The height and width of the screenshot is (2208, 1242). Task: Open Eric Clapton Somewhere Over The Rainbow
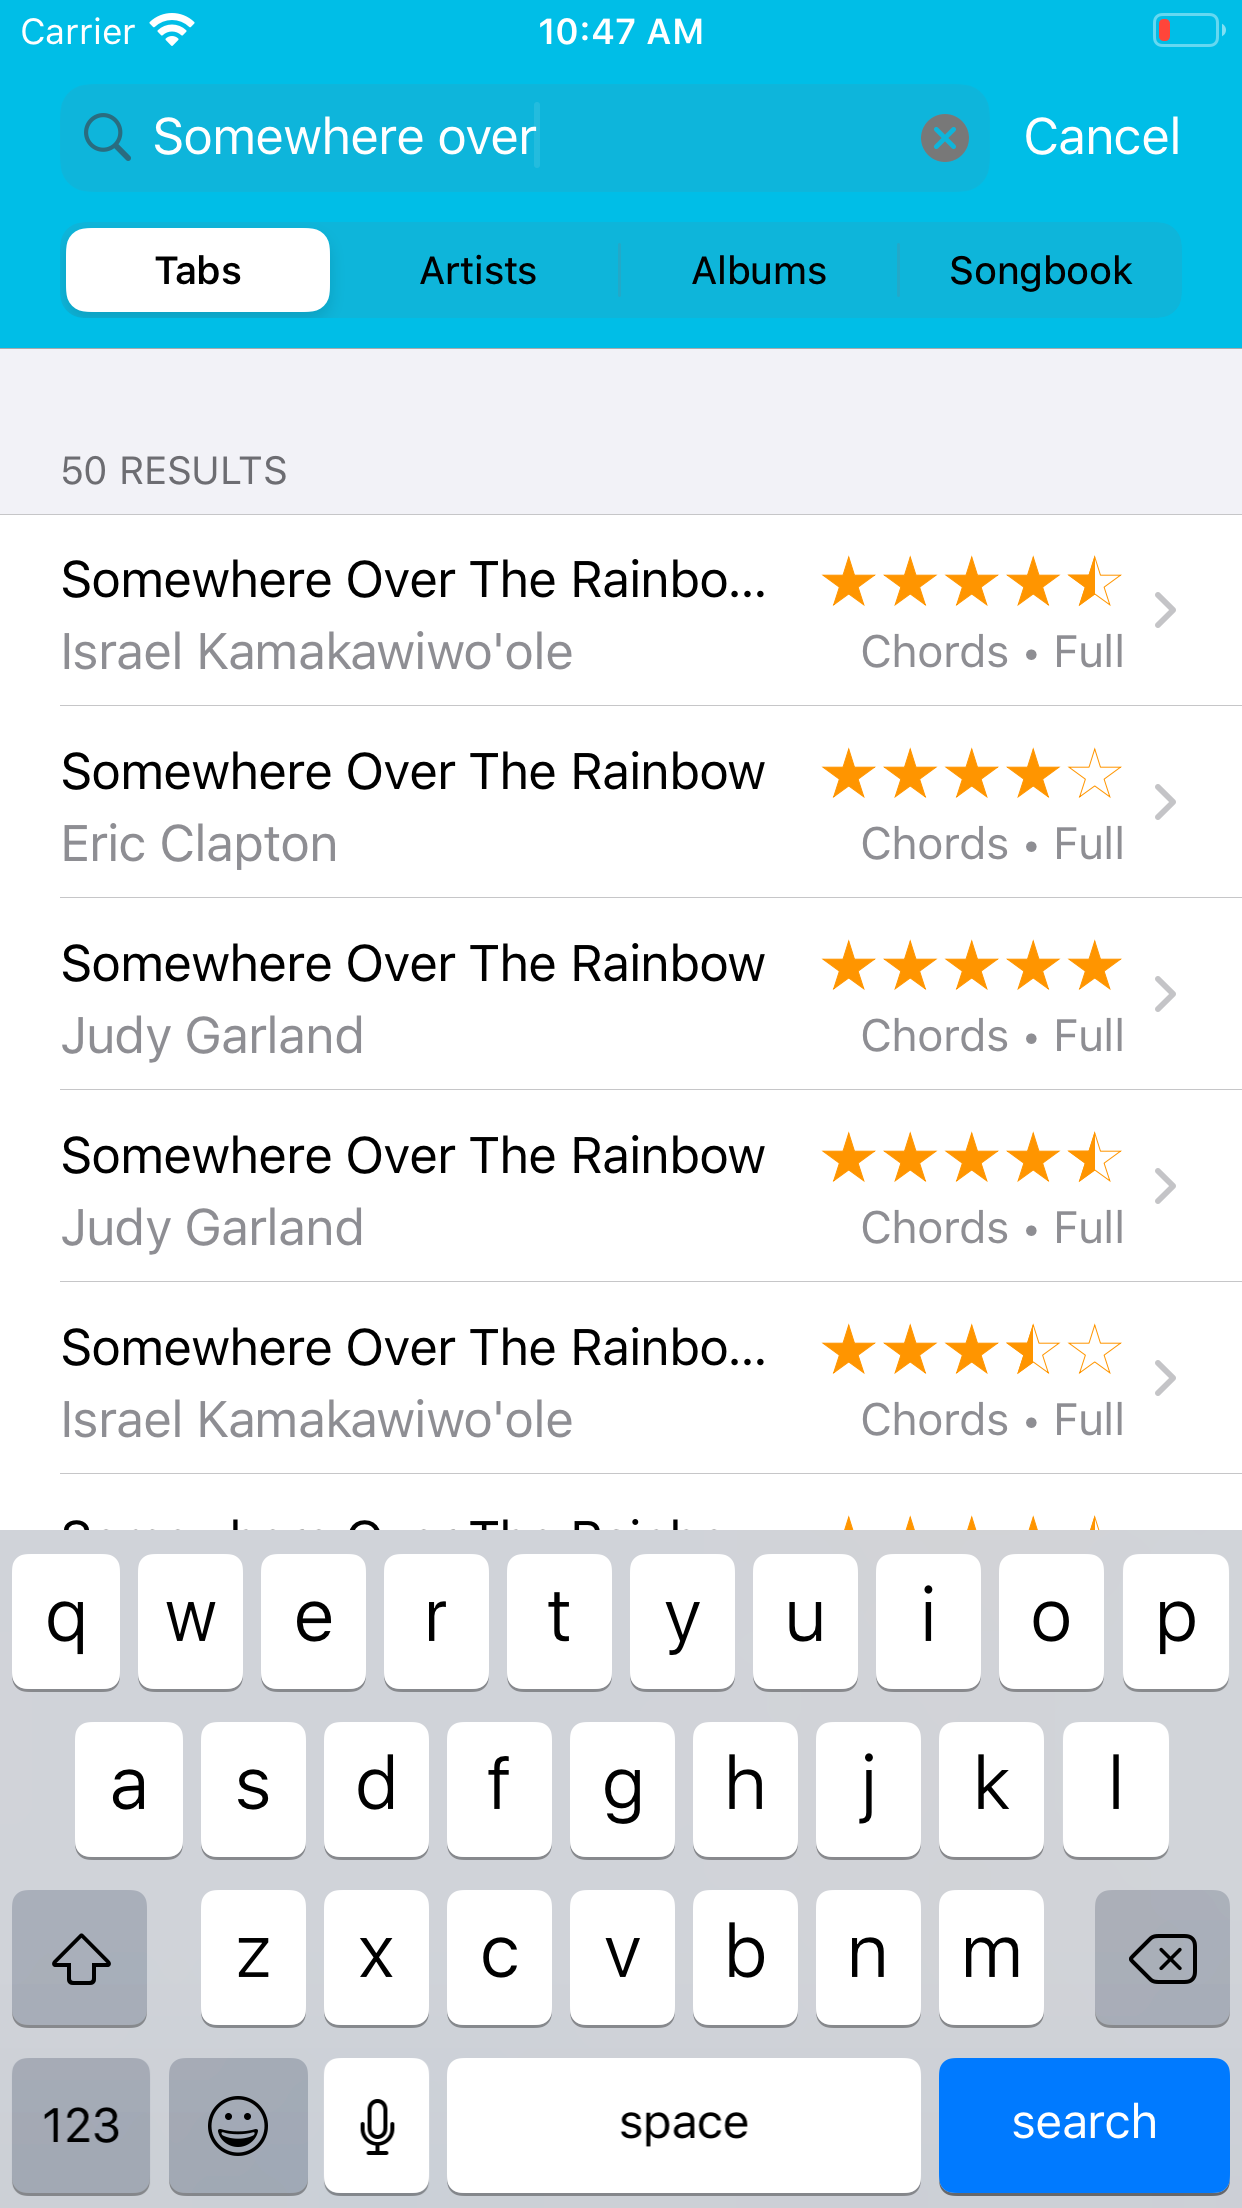[412, 802]
